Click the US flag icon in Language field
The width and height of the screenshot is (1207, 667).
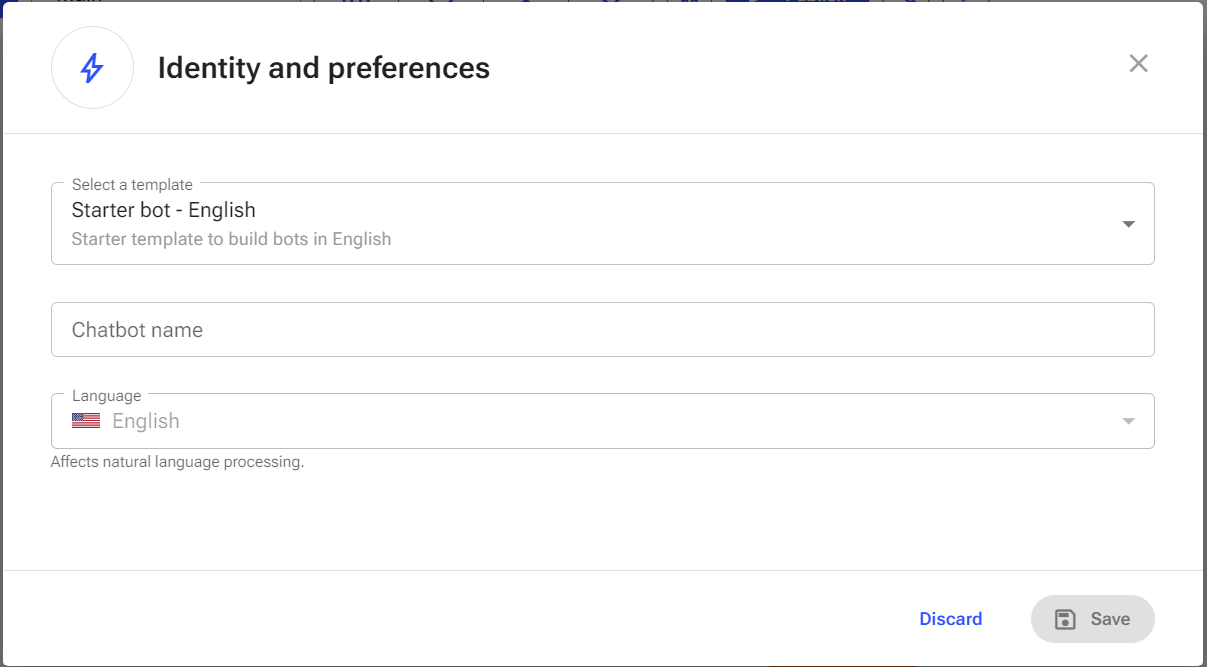click(x=86, y=421)
